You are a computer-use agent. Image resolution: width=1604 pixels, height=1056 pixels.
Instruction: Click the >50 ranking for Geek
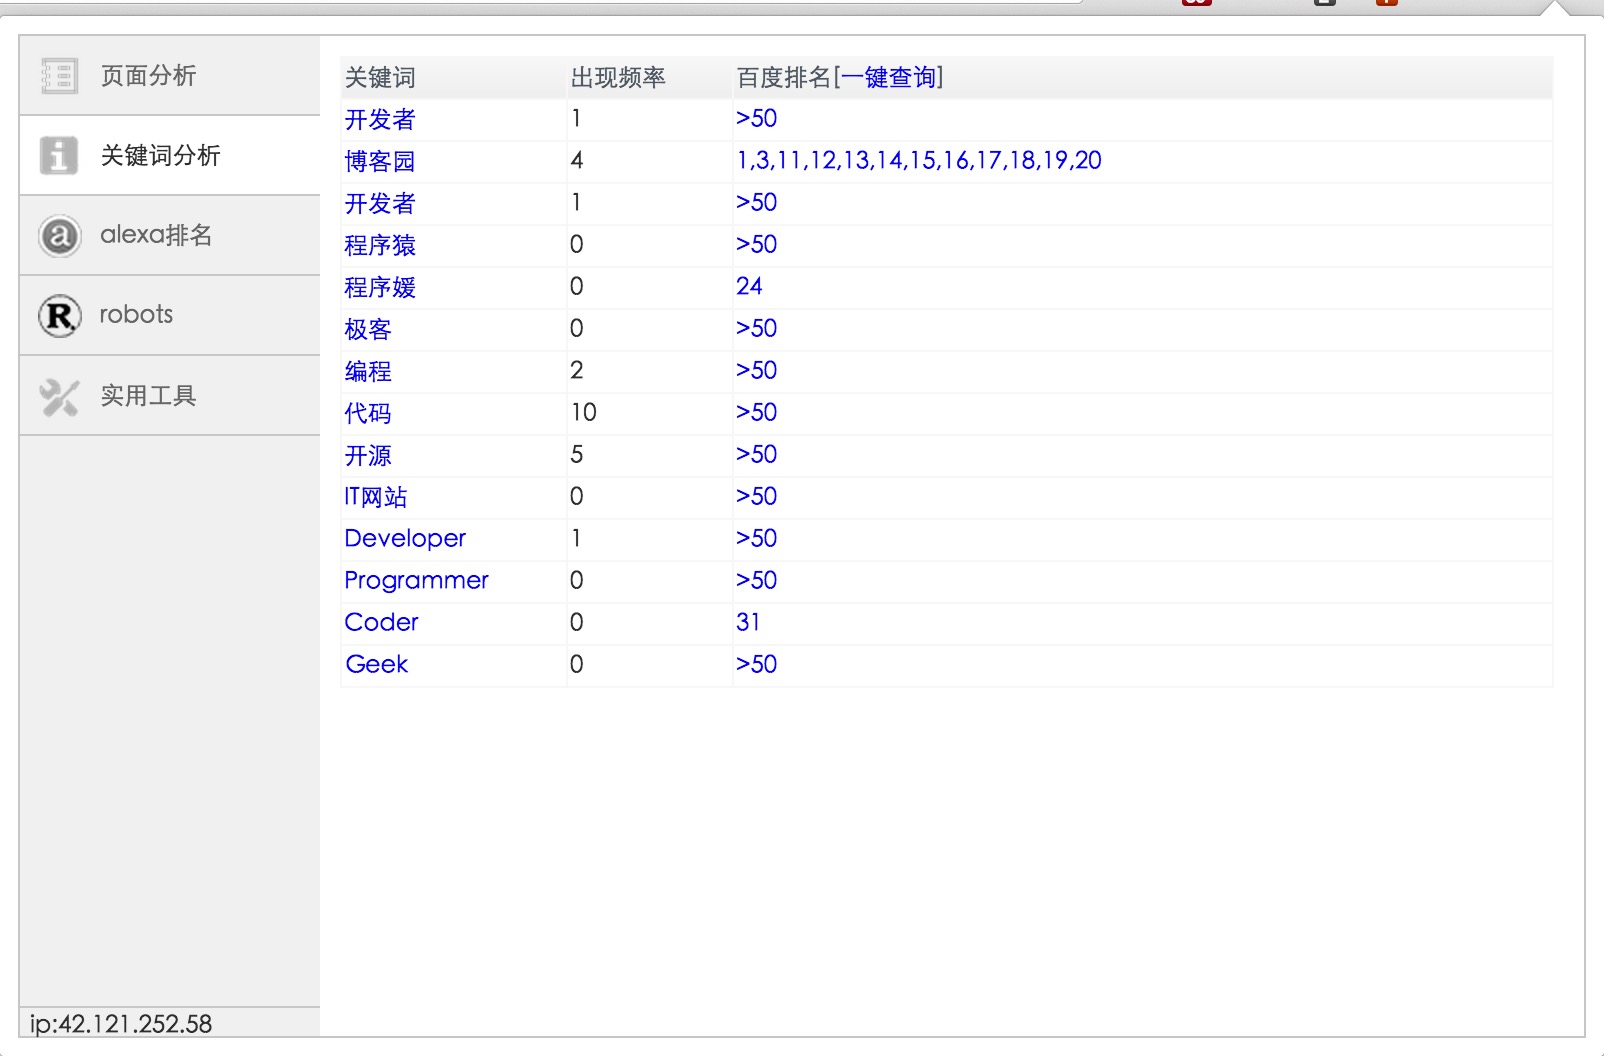click(x=757, y=664)
